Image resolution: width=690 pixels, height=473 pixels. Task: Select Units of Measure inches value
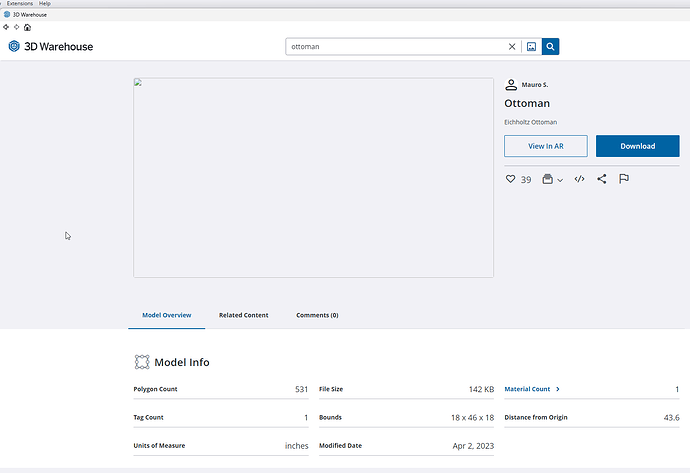tap(297, 445)
